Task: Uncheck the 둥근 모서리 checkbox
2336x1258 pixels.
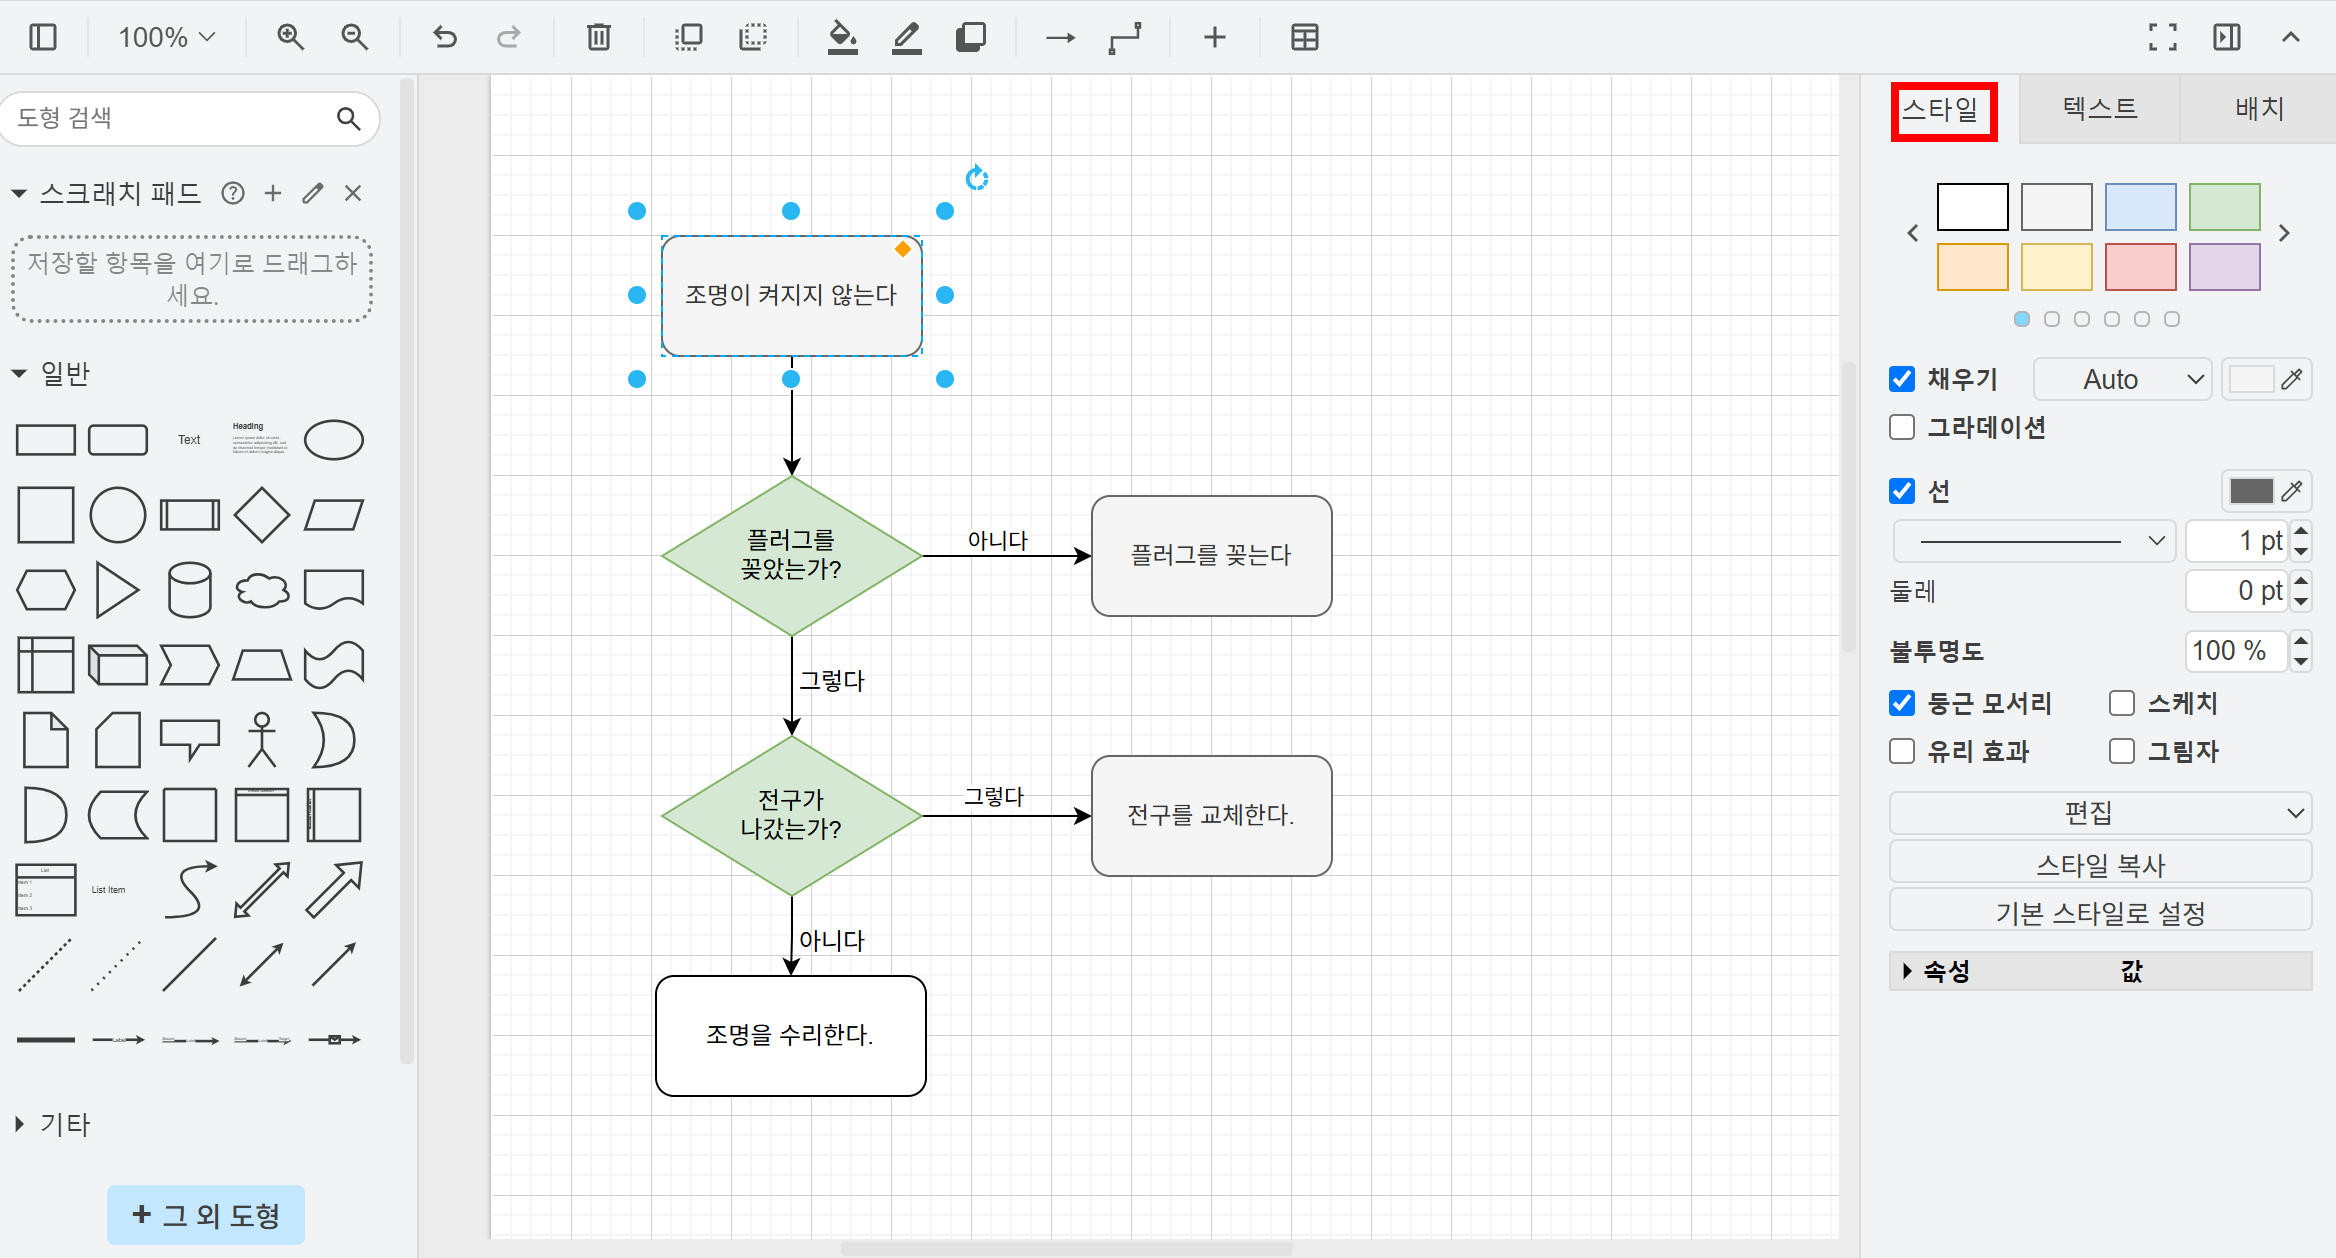Action: point(1902,703)
